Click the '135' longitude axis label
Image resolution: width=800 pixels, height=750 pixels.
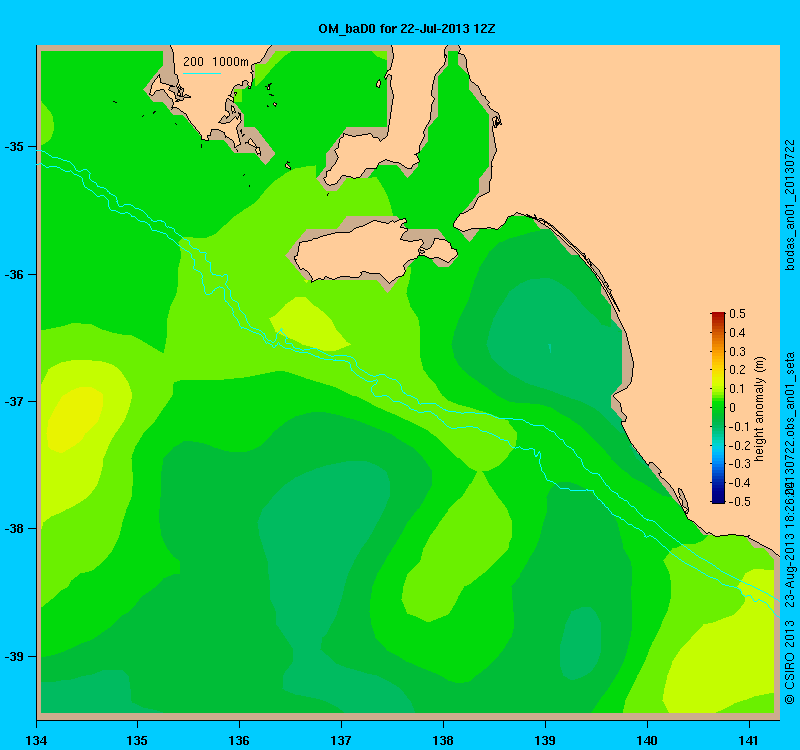click(137, 740)
